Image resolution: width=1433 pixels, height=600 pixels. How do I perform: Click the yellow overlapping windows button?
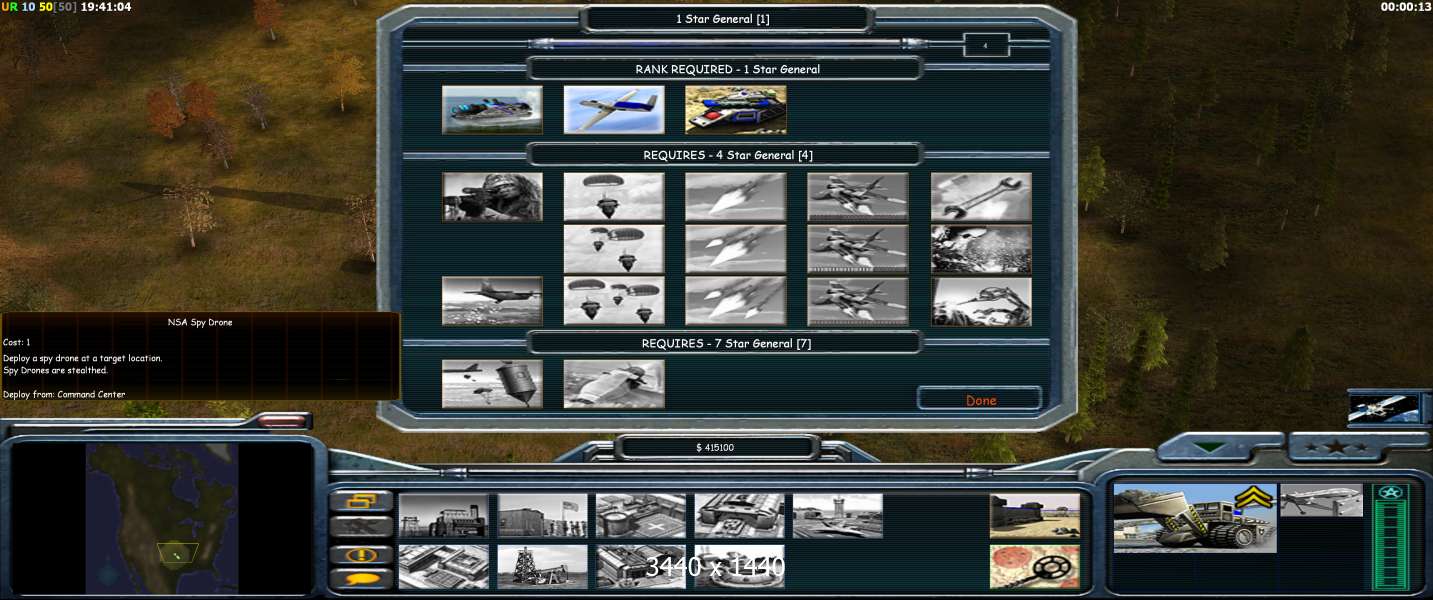tap(361, 501)
